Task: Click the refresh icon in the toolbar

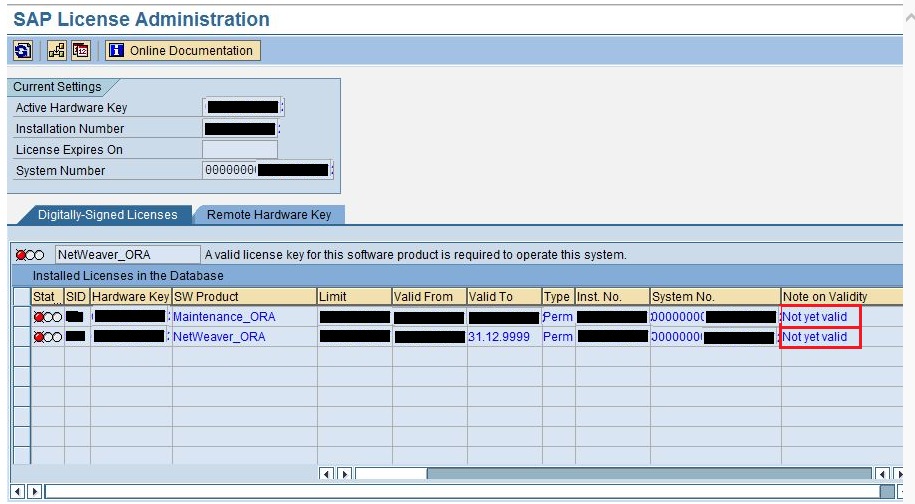Action: pos(23,51)
